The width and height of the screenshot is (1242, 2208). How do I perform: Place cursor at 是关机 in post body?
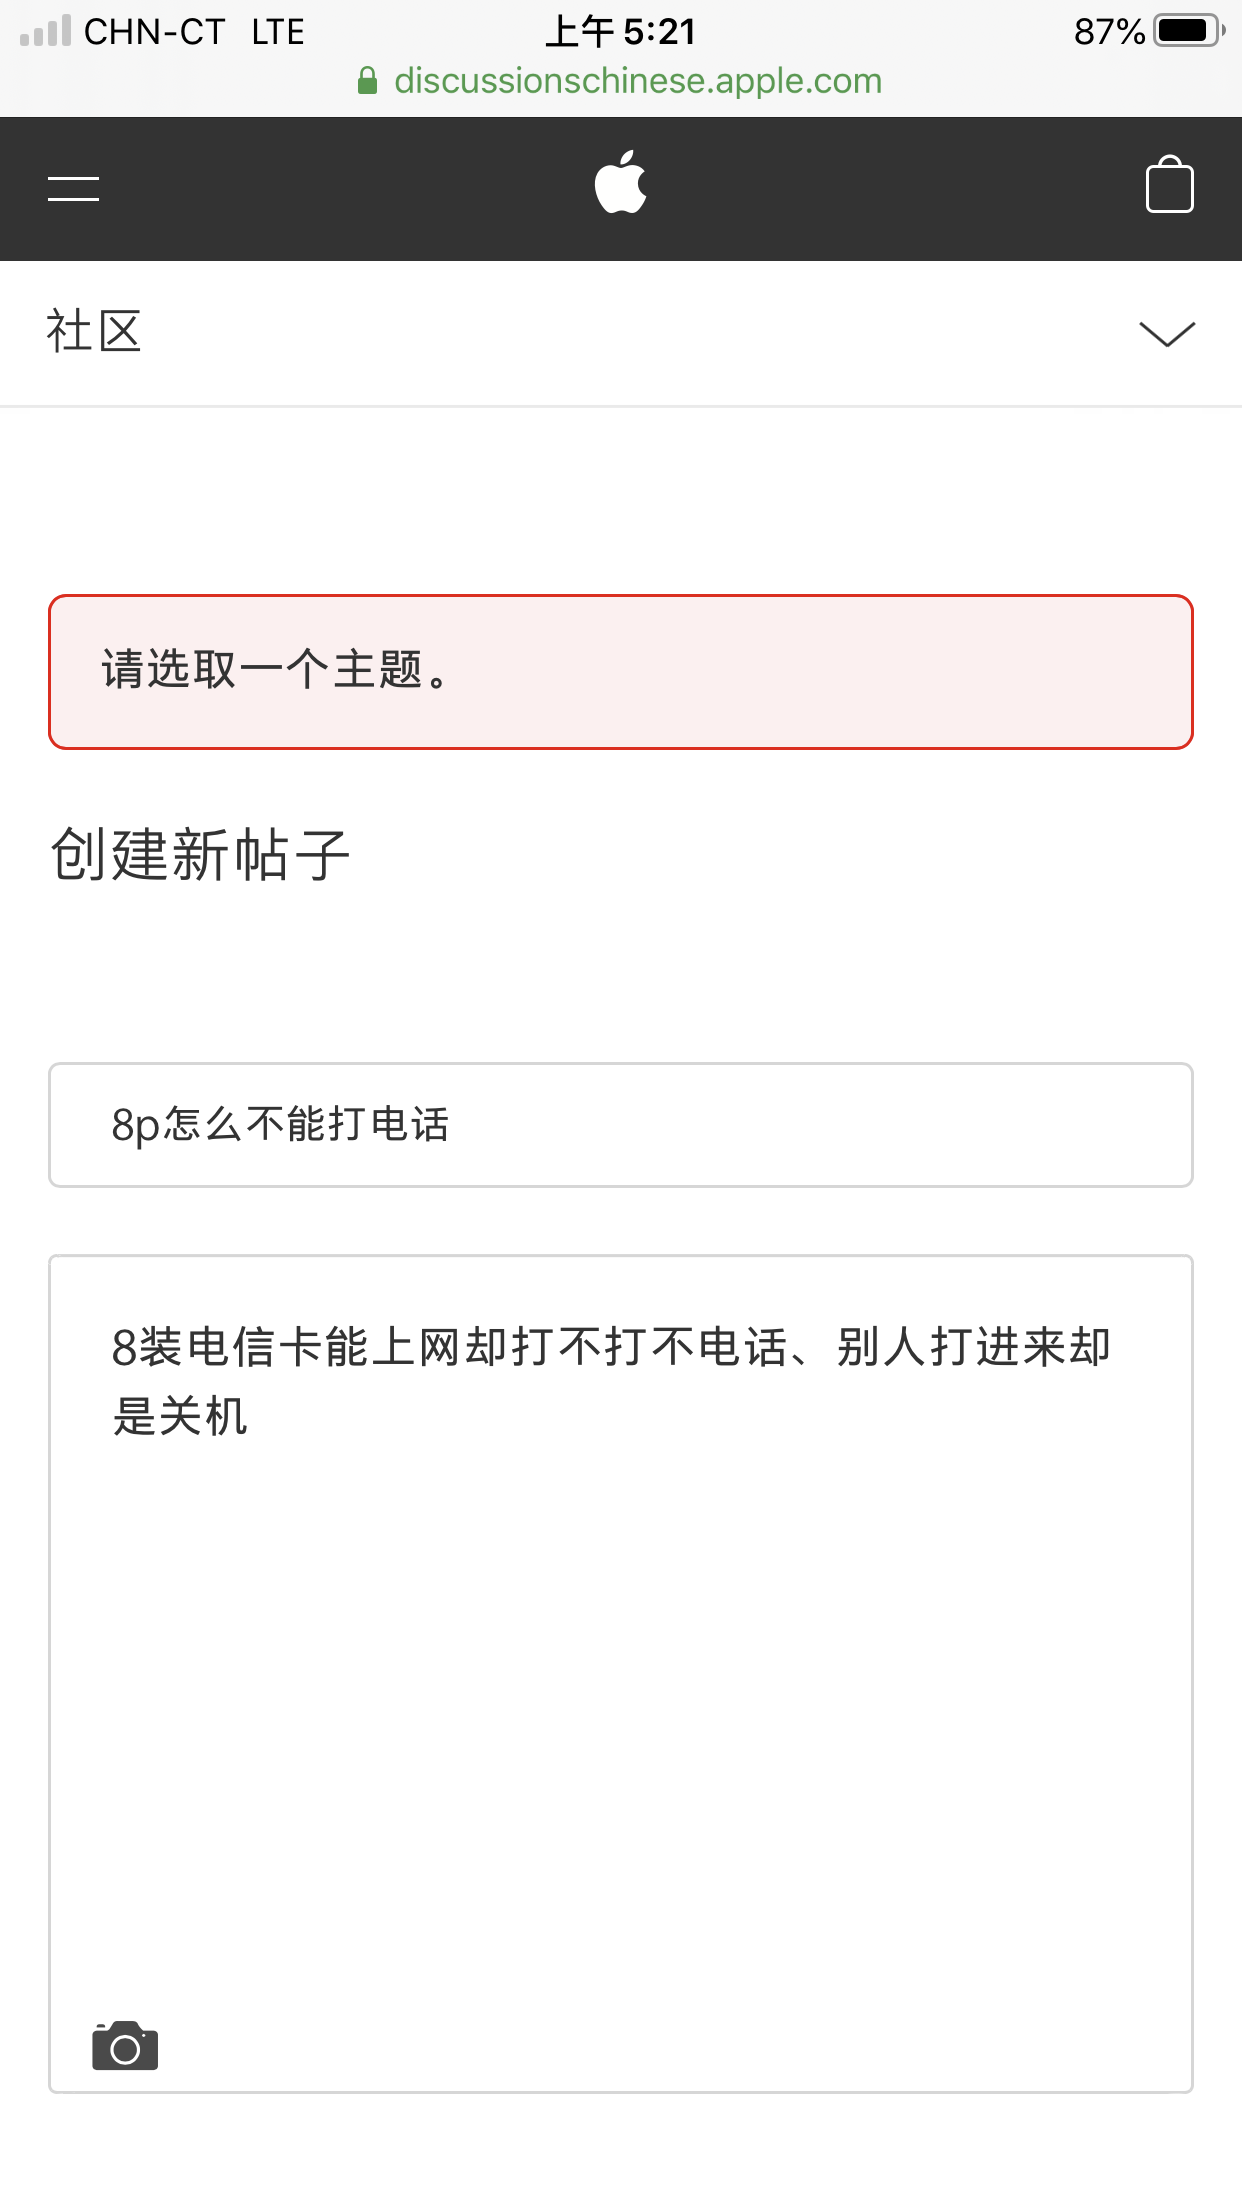tap(180, 1417)
